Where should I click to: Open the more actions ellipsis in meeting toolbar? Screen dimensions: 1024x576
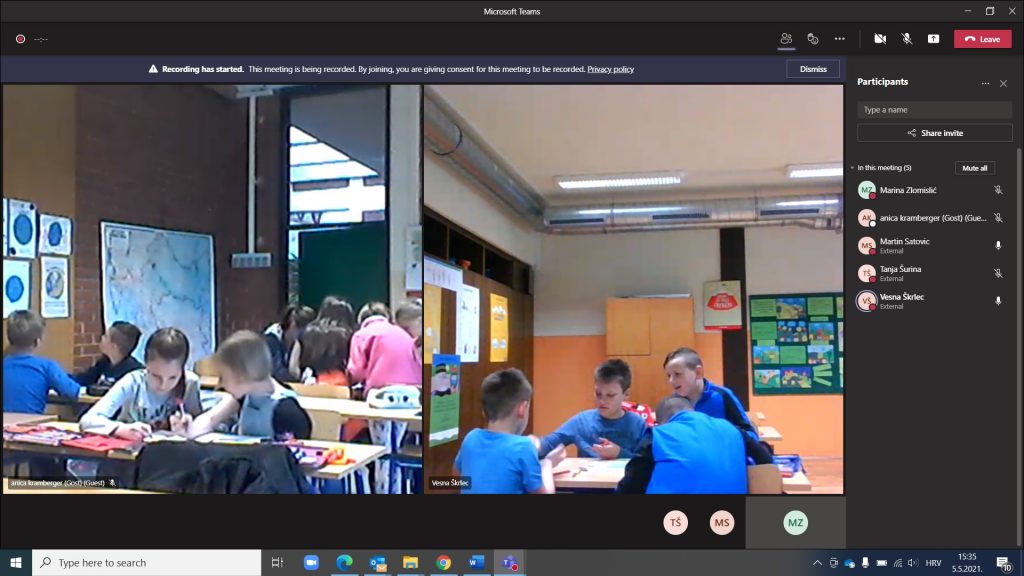click(840, 39)
